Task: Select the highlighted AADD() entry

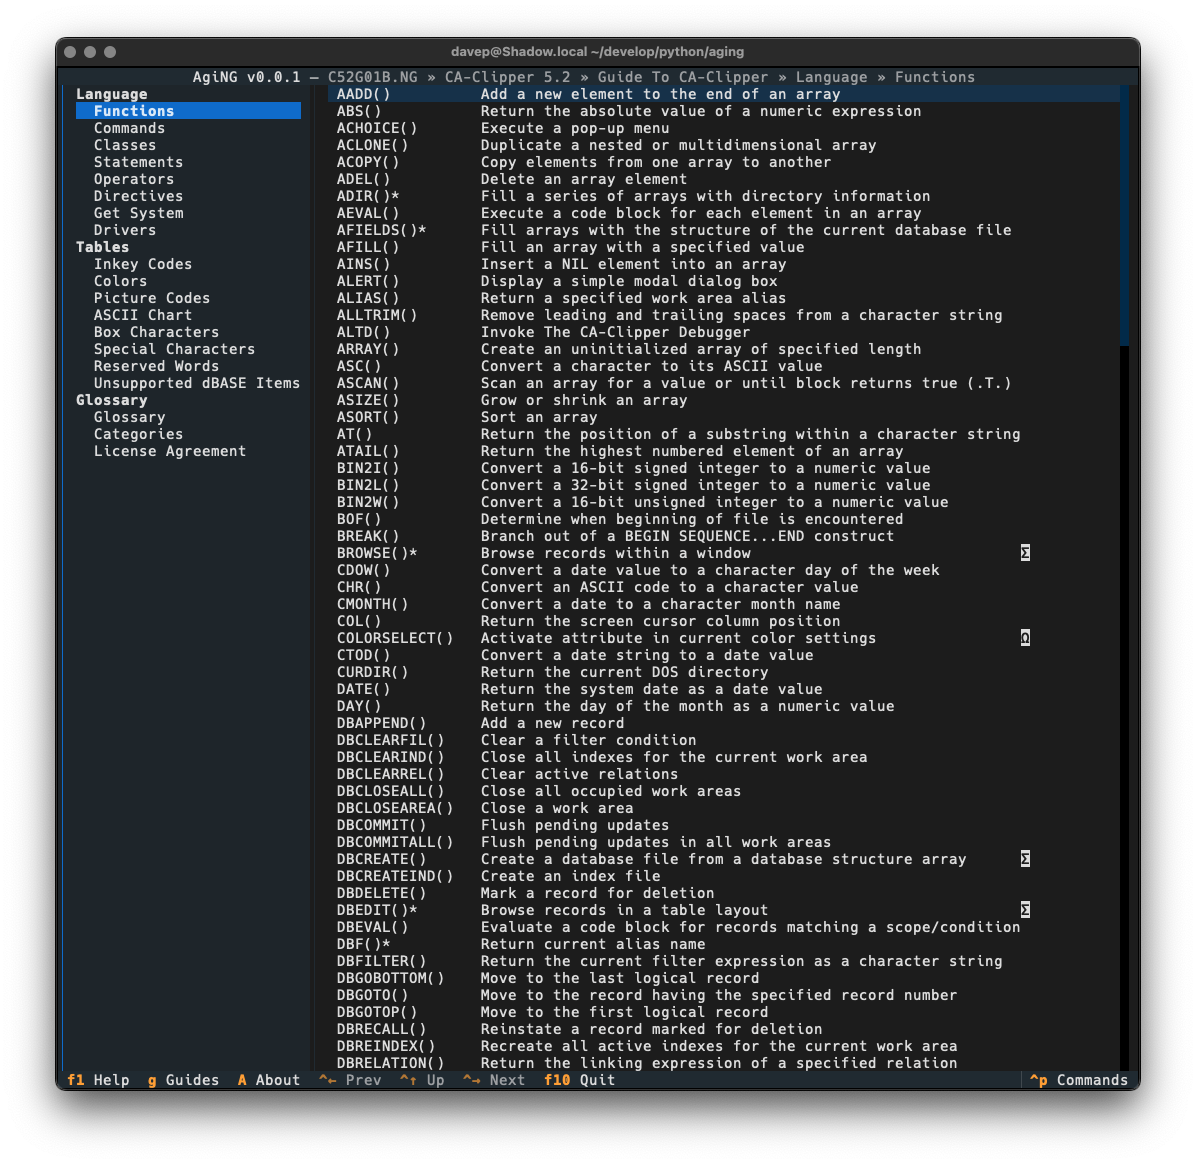Action: point(364,94)
